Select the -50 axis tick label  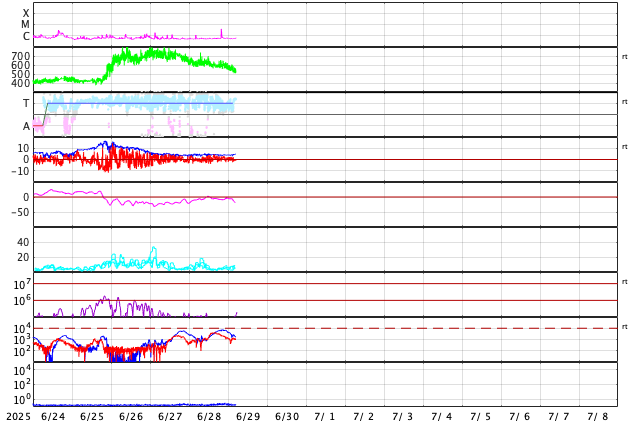click(20, 212)
